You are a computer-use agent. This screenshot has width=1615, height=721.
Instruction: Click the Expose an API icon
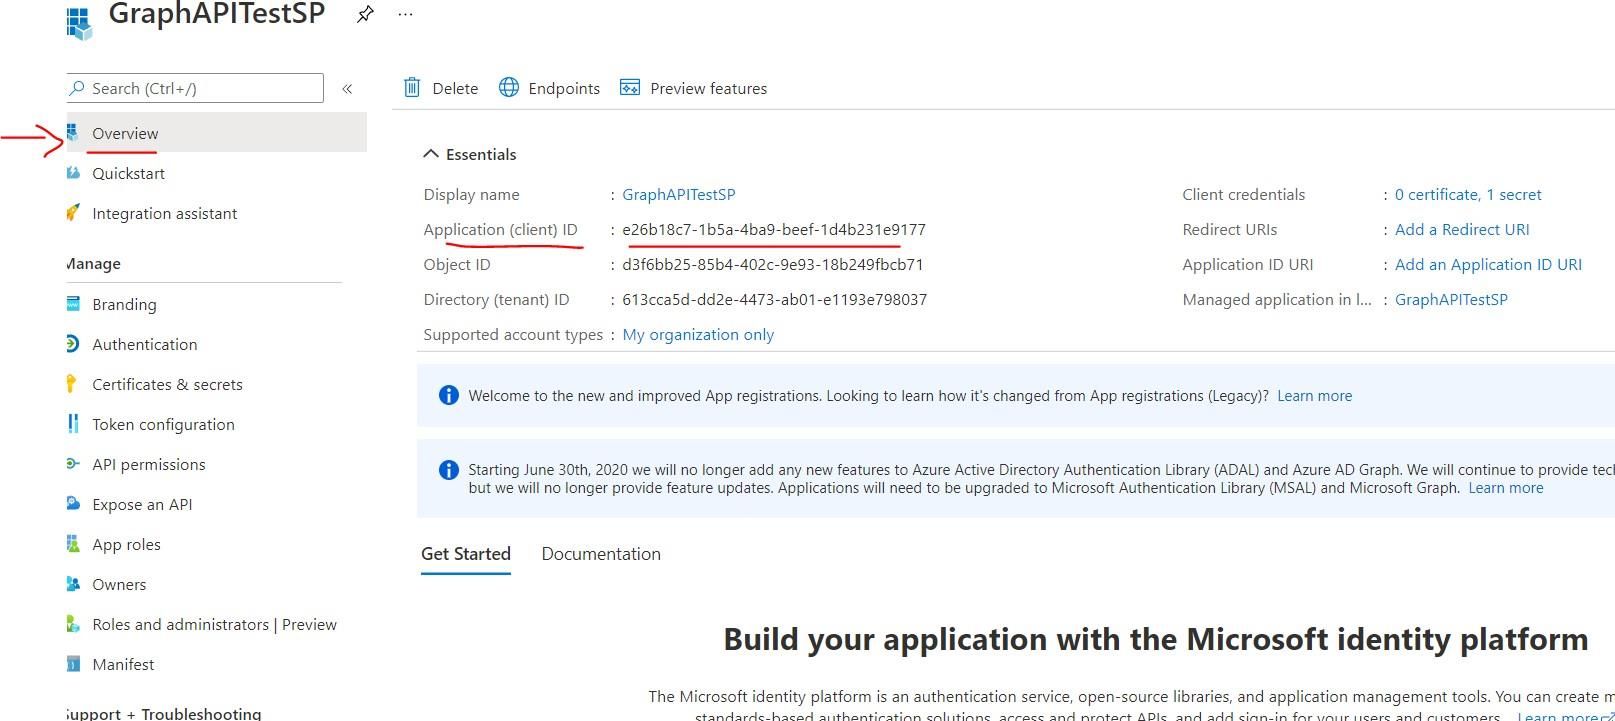72,504
